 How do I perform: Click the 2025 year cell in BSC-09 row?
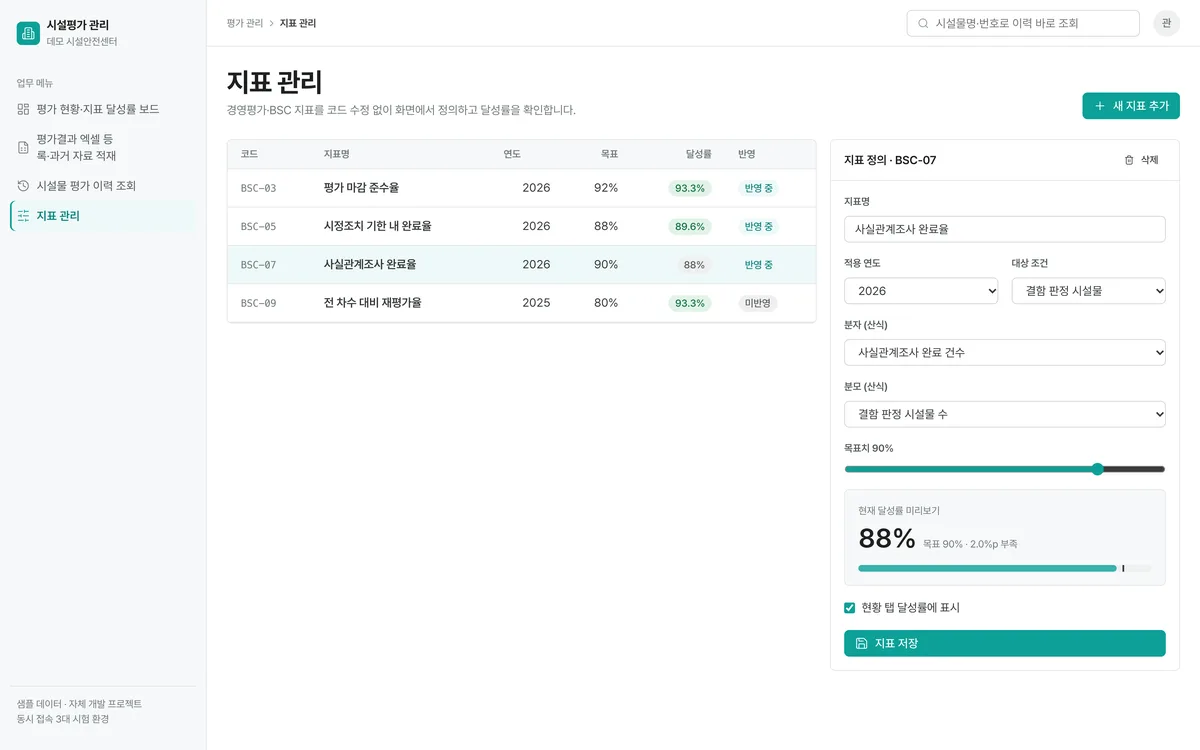tap(536, 303)
